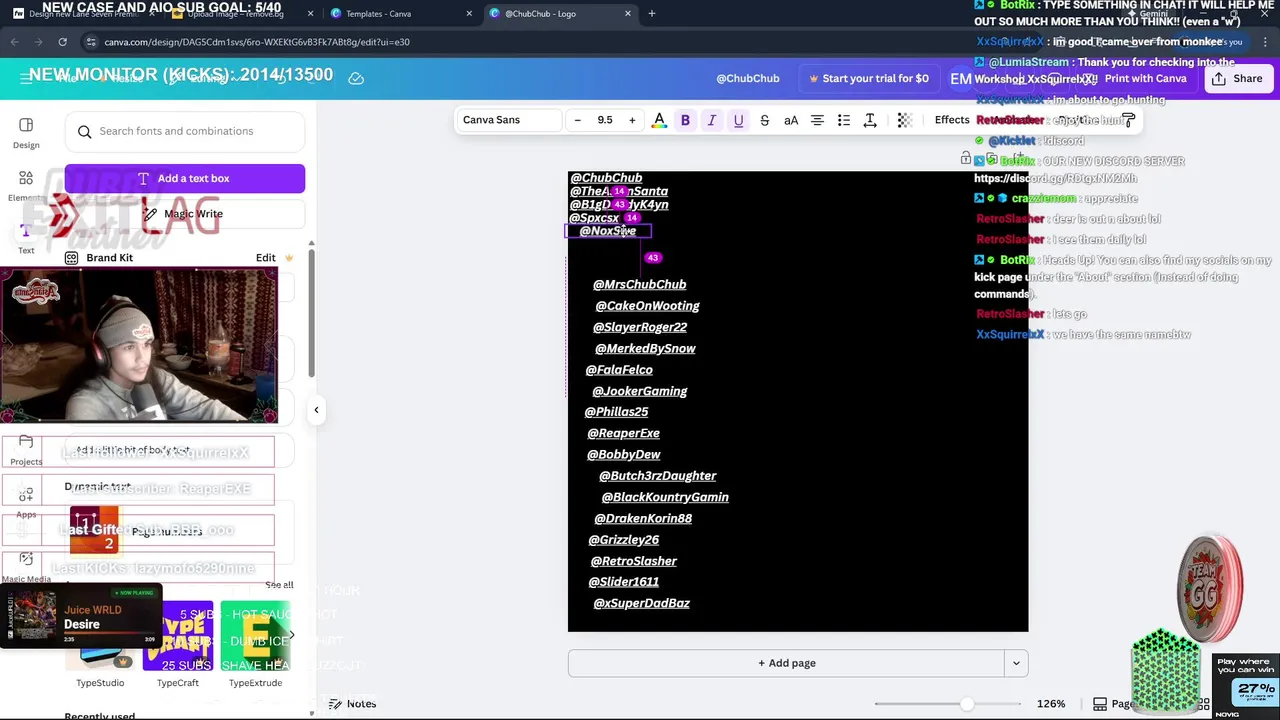Image resolution: width=1280 pixels, height=720 pixels.
Task: Select the @xSuperDadBaz text line
Action: [641, 604]
